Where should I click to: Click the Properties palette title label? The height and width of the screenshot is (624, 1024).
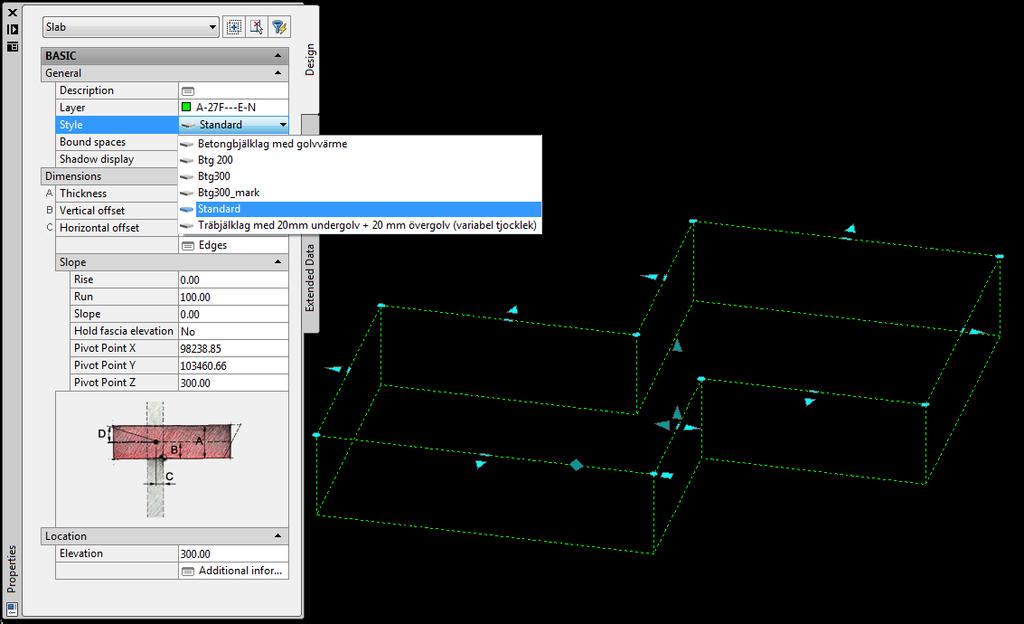pyautogui.click(x=11, y=569)
